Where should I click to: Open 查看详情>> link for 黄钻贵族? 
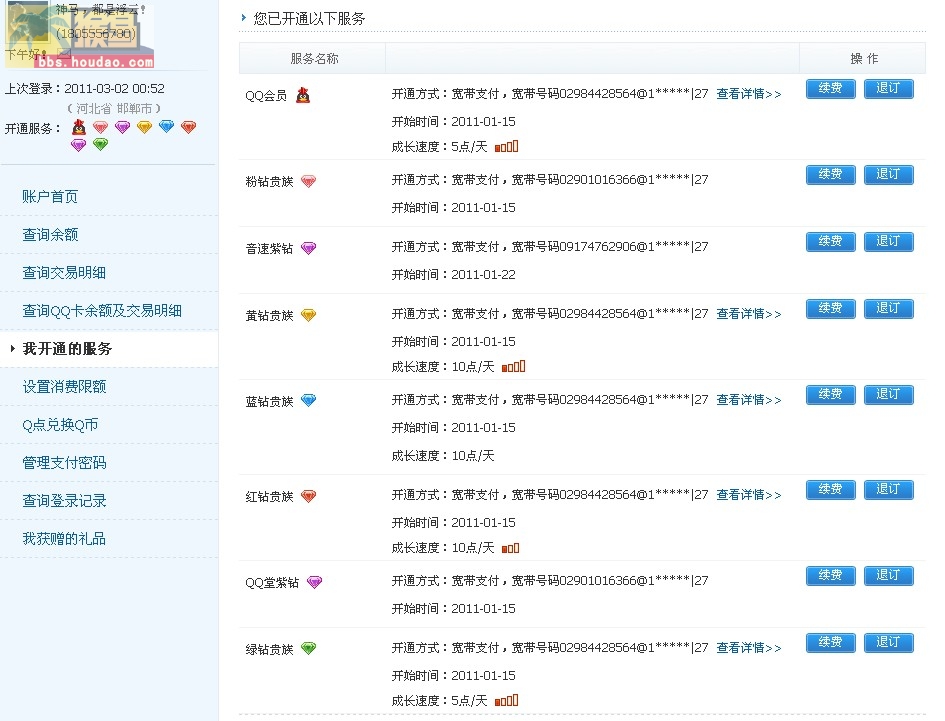click(749, 314)
